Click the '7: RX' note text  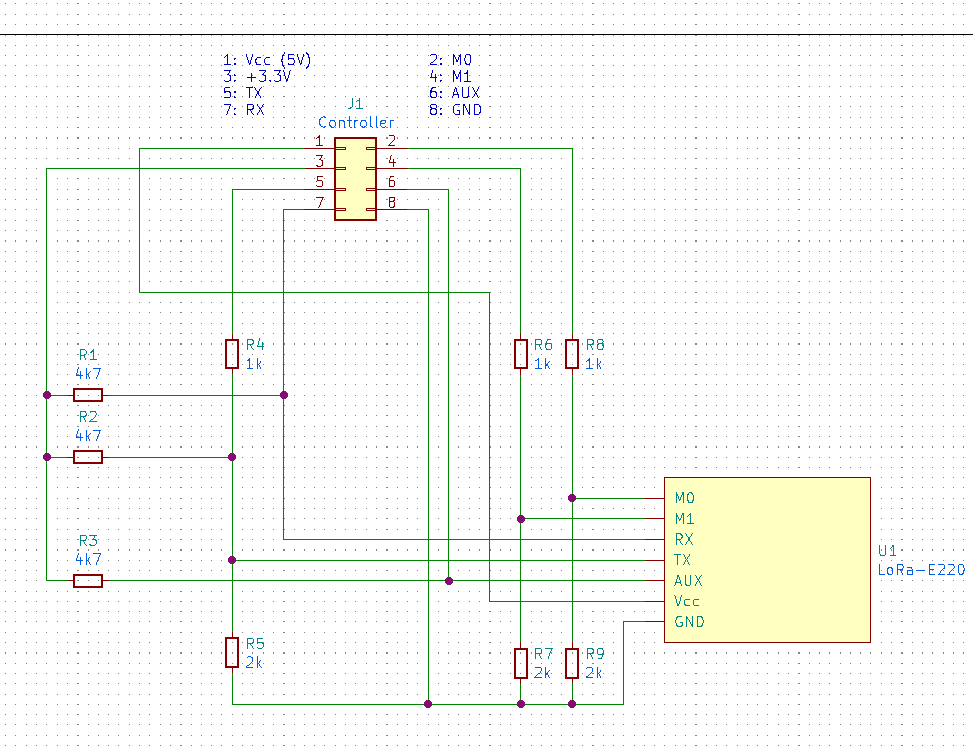(244, 110)
